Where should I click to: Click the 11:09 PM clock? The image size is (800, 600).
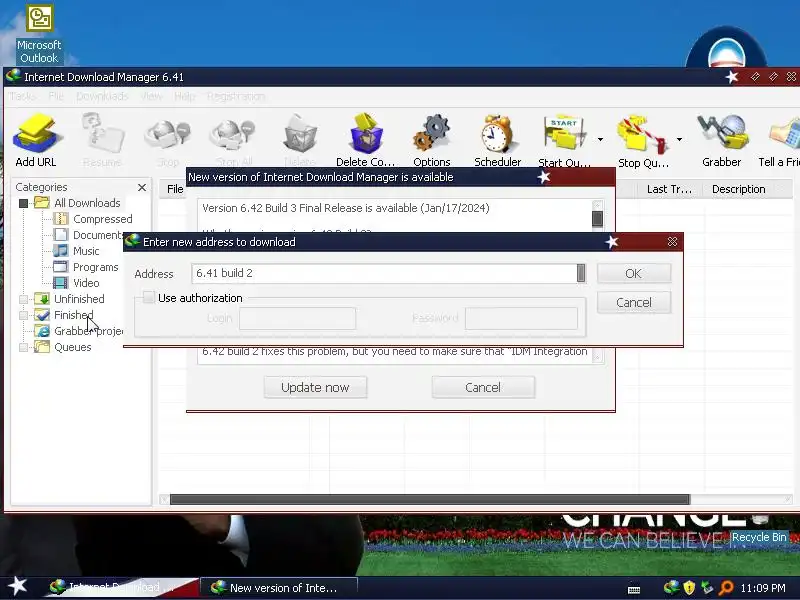[763, 588]
